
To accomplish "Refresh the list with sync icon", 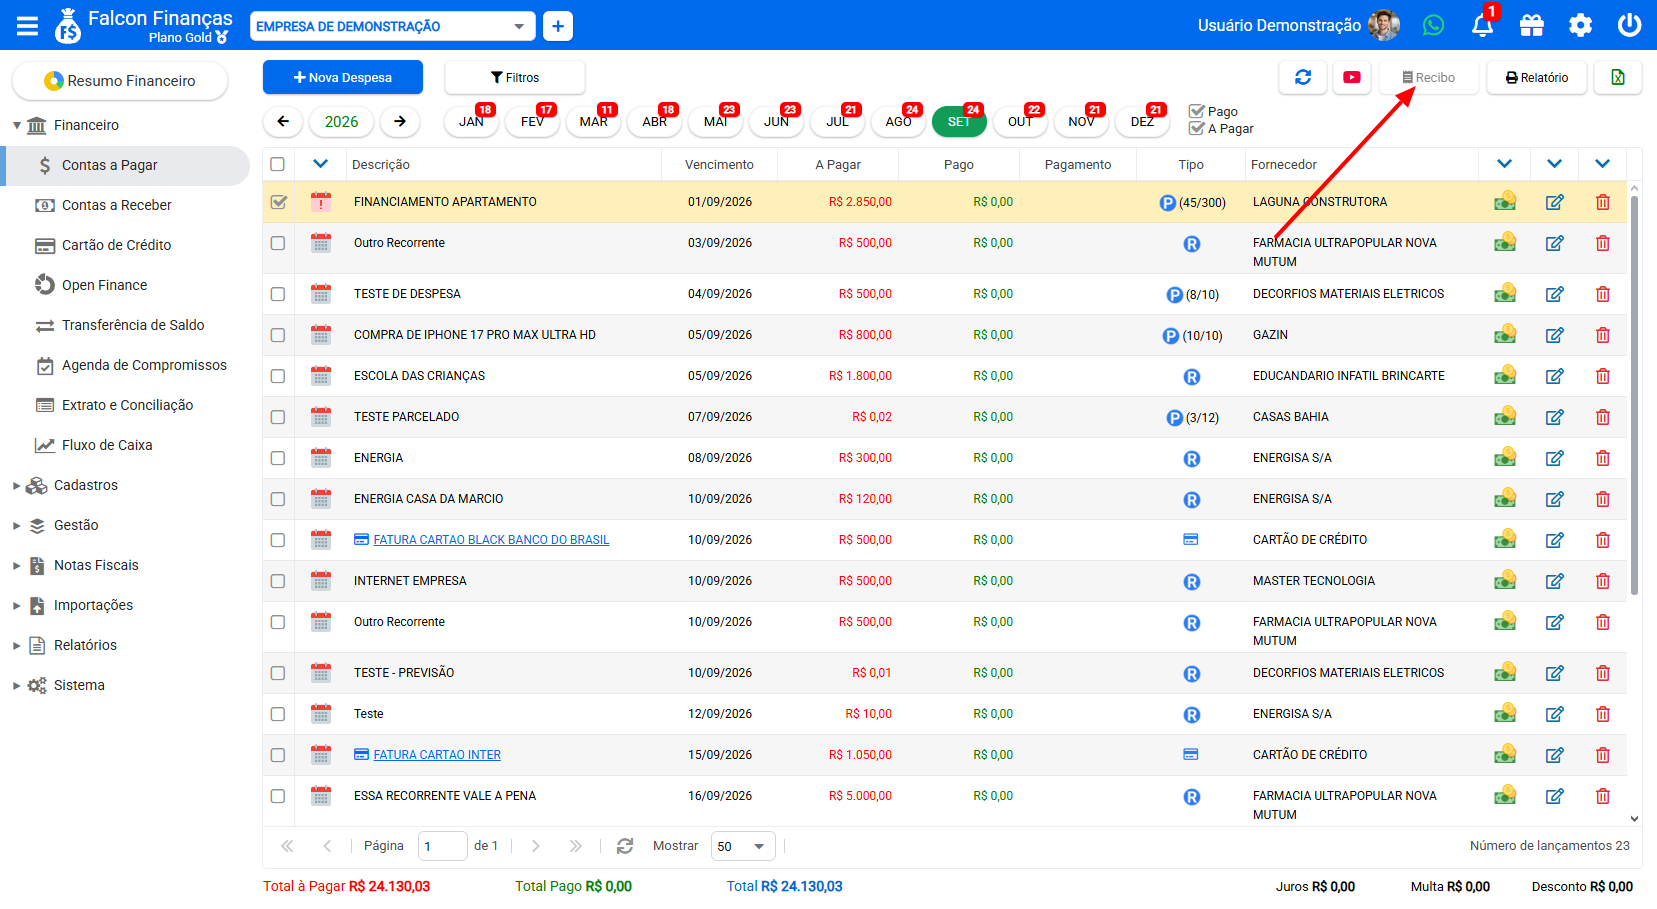I will 1303,77.
